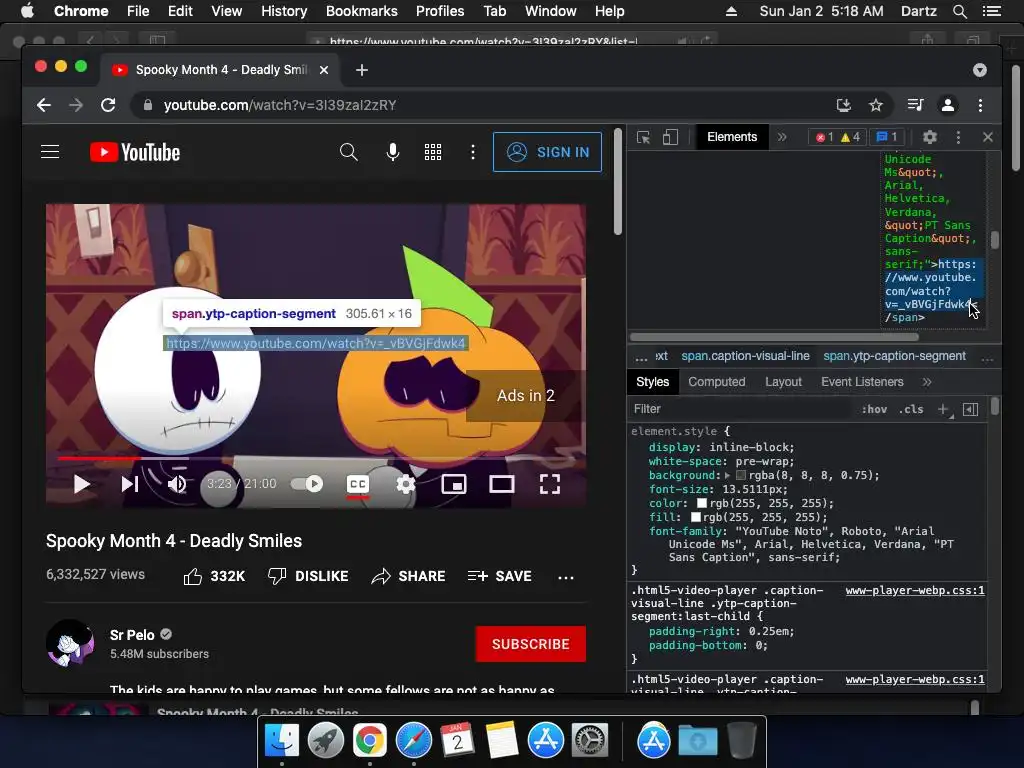Play the video

click(82, 484)
